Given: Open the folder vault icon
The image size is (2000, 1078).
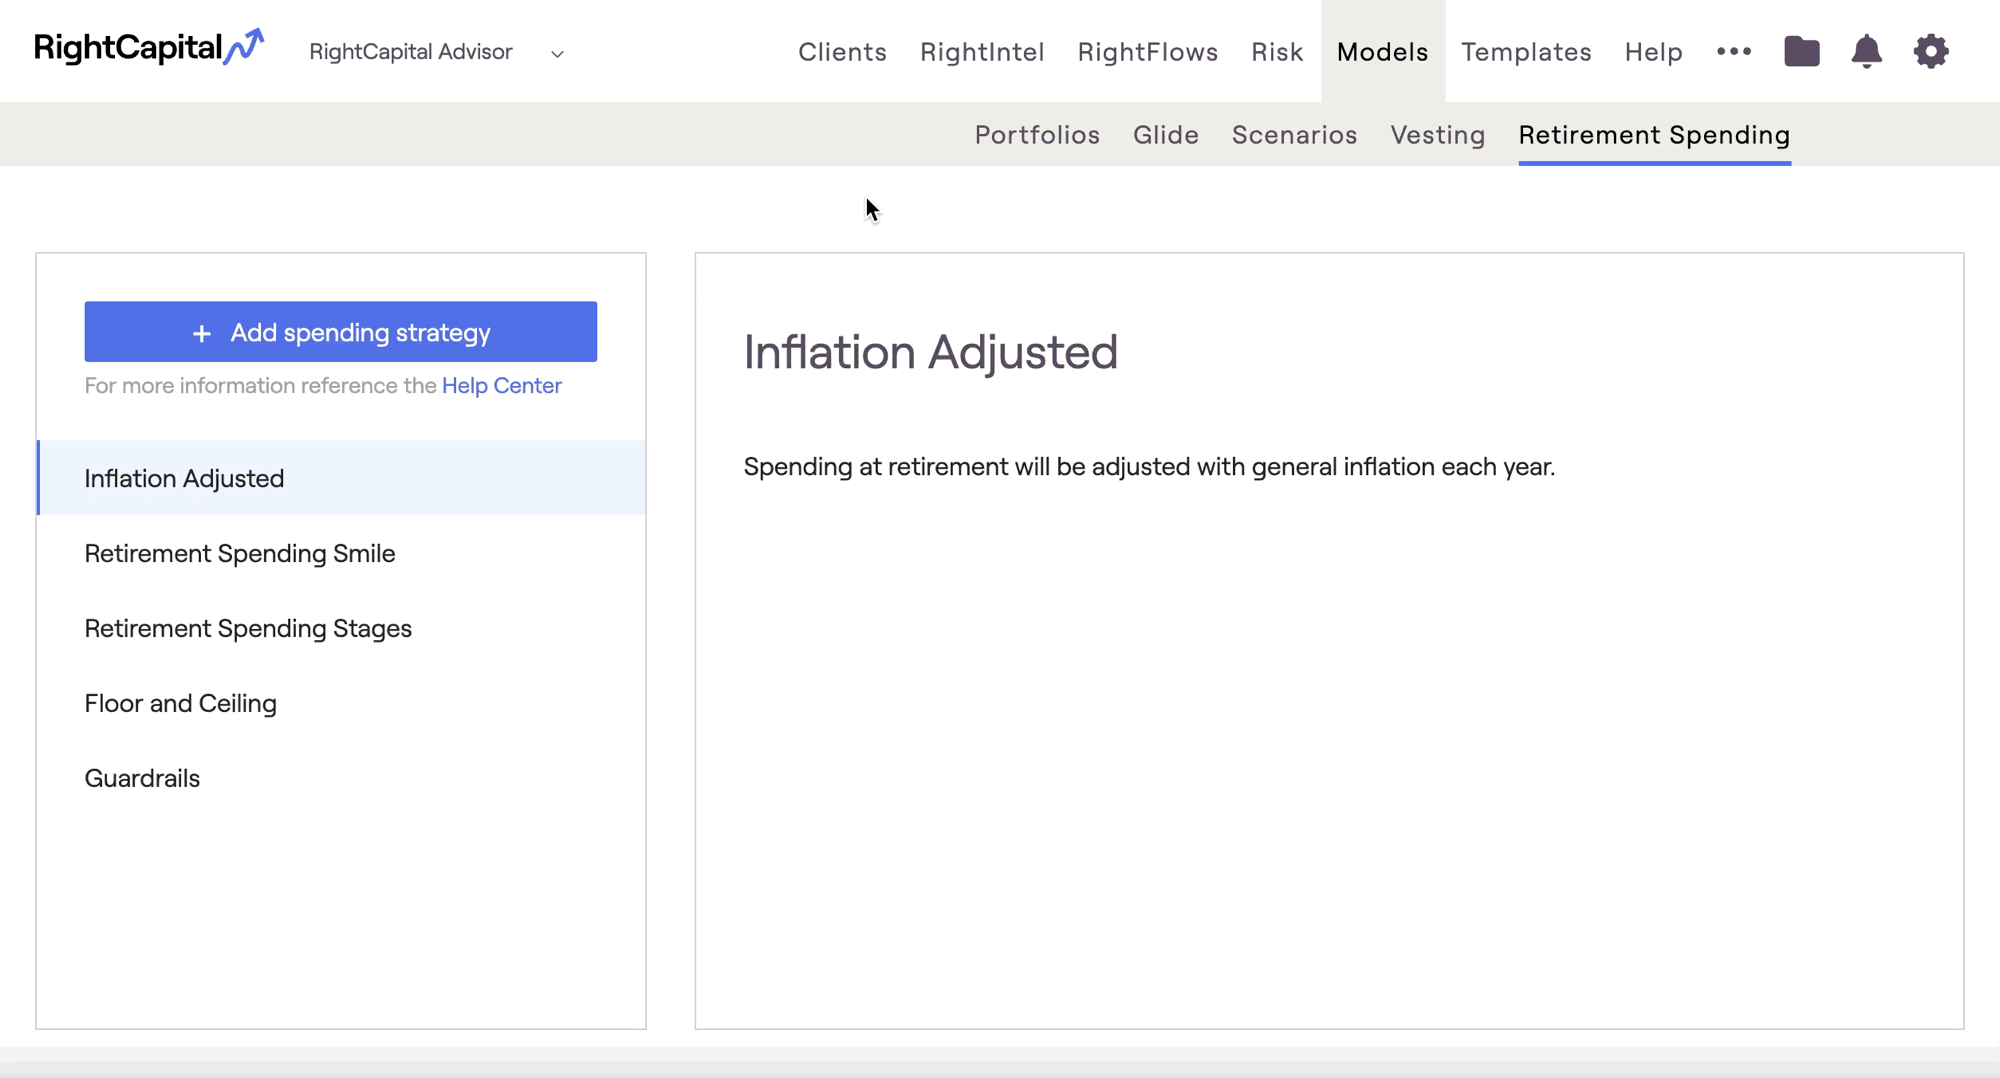Looking at the screenshot, I should [1801, 51].
